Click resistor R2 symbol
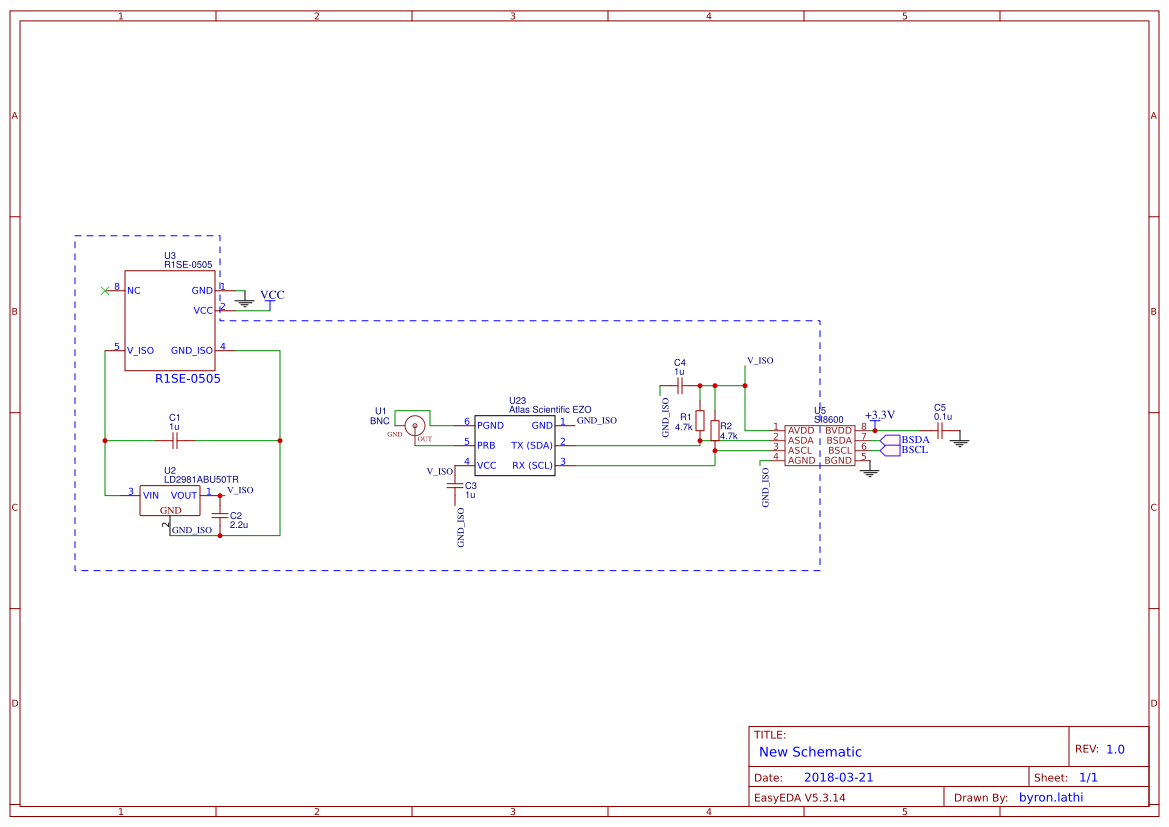The height and width of the screenshot is (827, 1169). click(713, 430)
